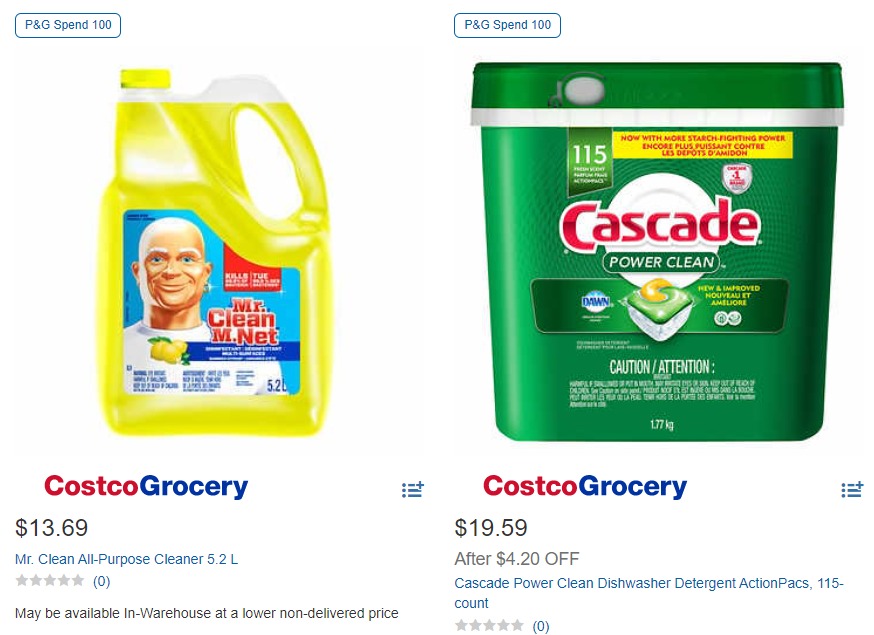Screen dimensions: 874x635
Task: Select P&G Spend 100 badge above Mr. Clean
Action: point(68,25)
